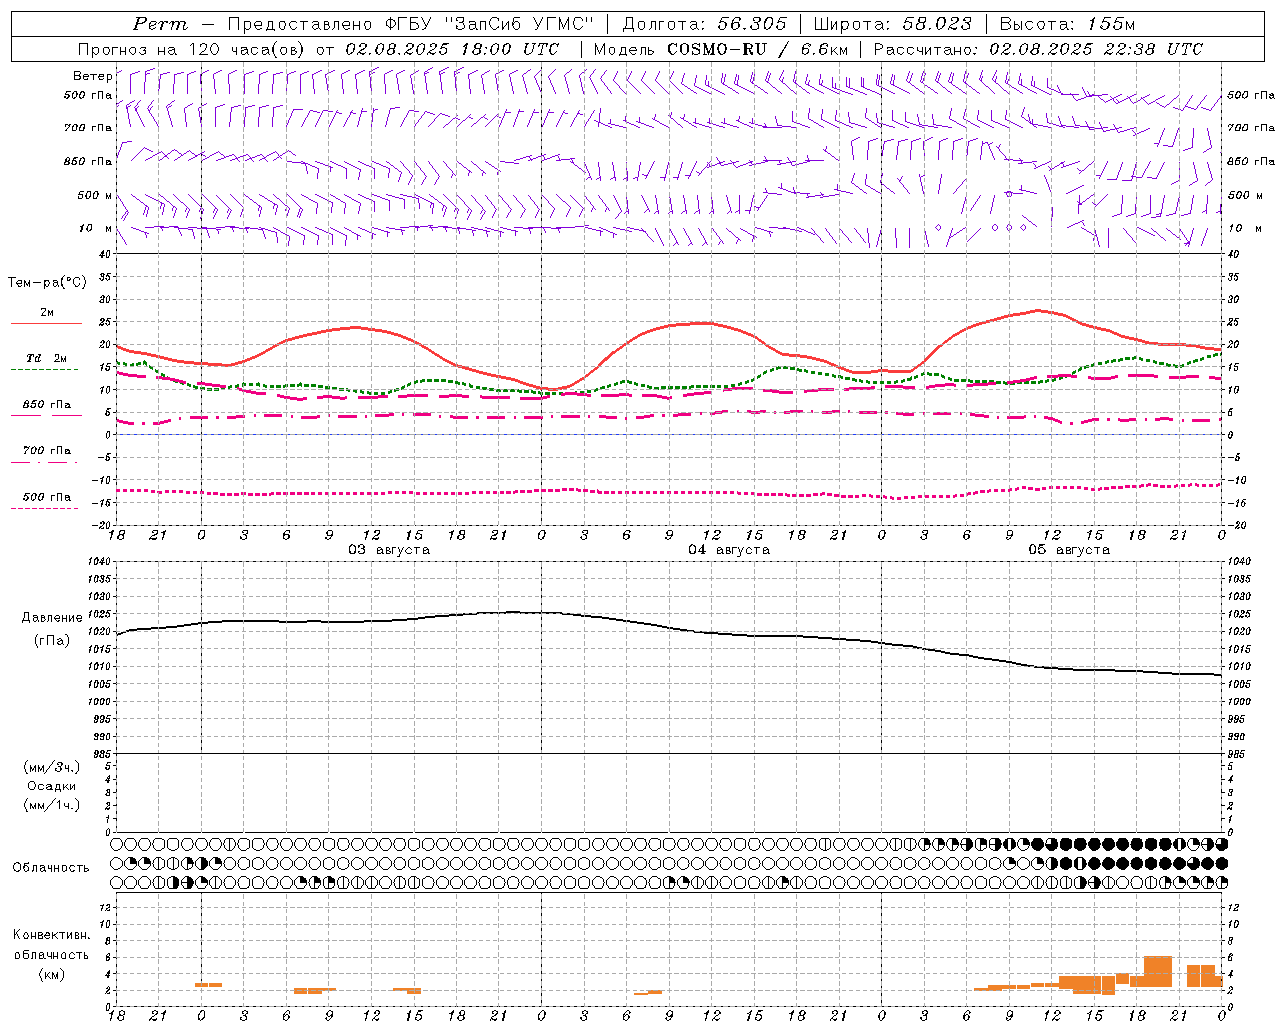Click the '03 августа' date label
Image resolution: width=1280 pixels, height=1024 pixels.
[x=389, y=550]
